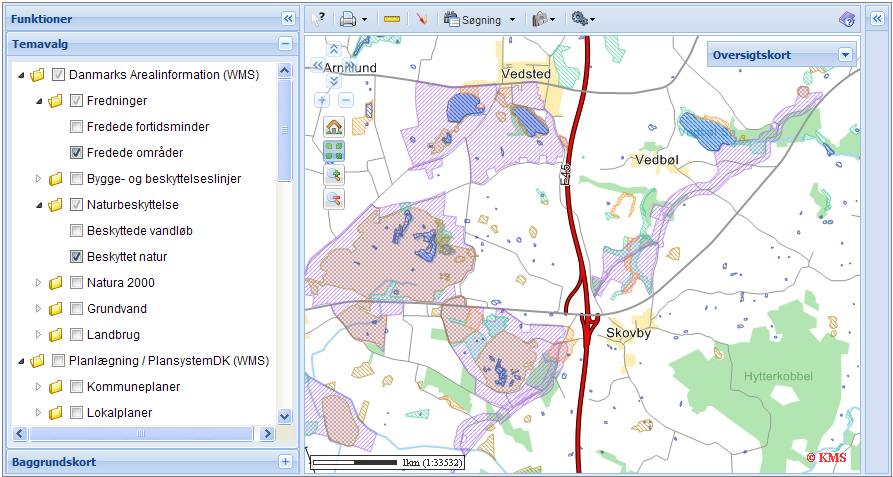Enable Fredede fortidsminder layer

click(x=76, y=126)
